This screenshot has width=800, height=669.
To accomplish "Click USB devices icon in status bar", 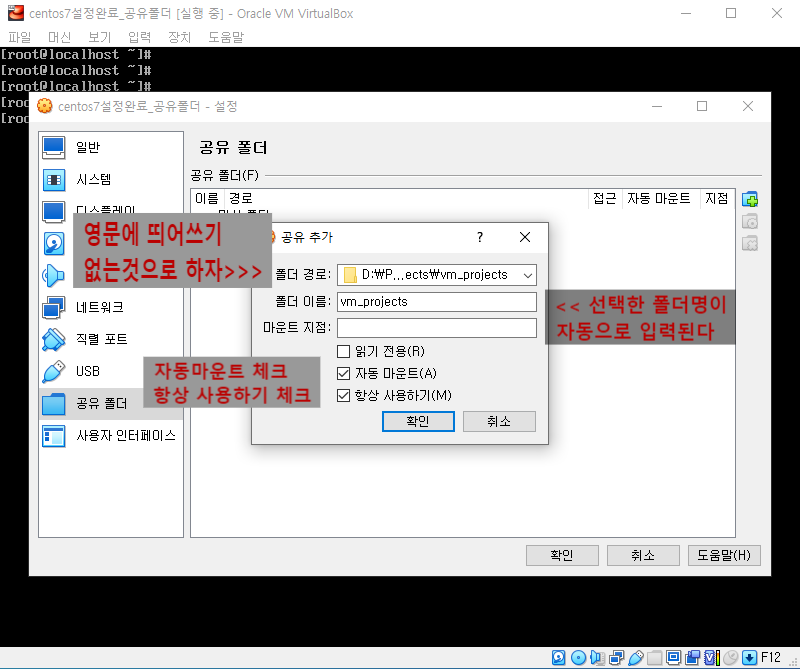I will click(x=636, y=657).
